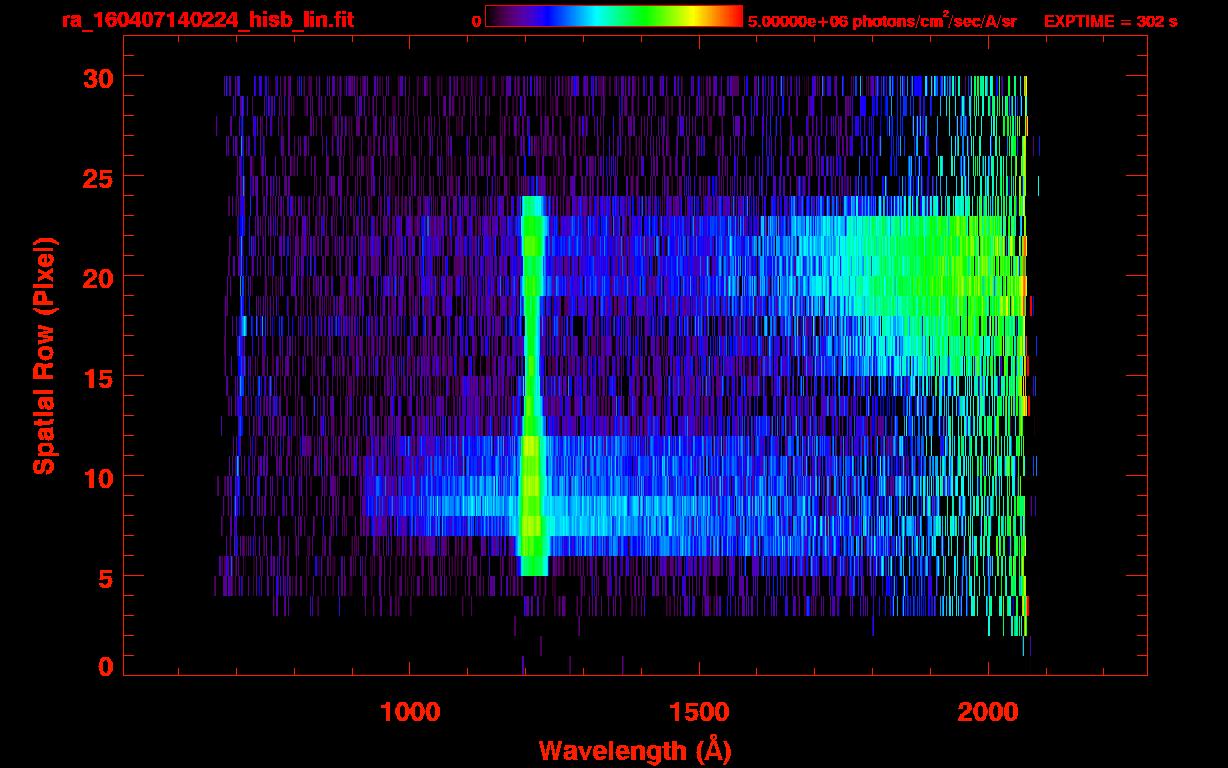Click the 0 label left of color bar
This screenshot has height=768, width=1228.
coord(476,21)
